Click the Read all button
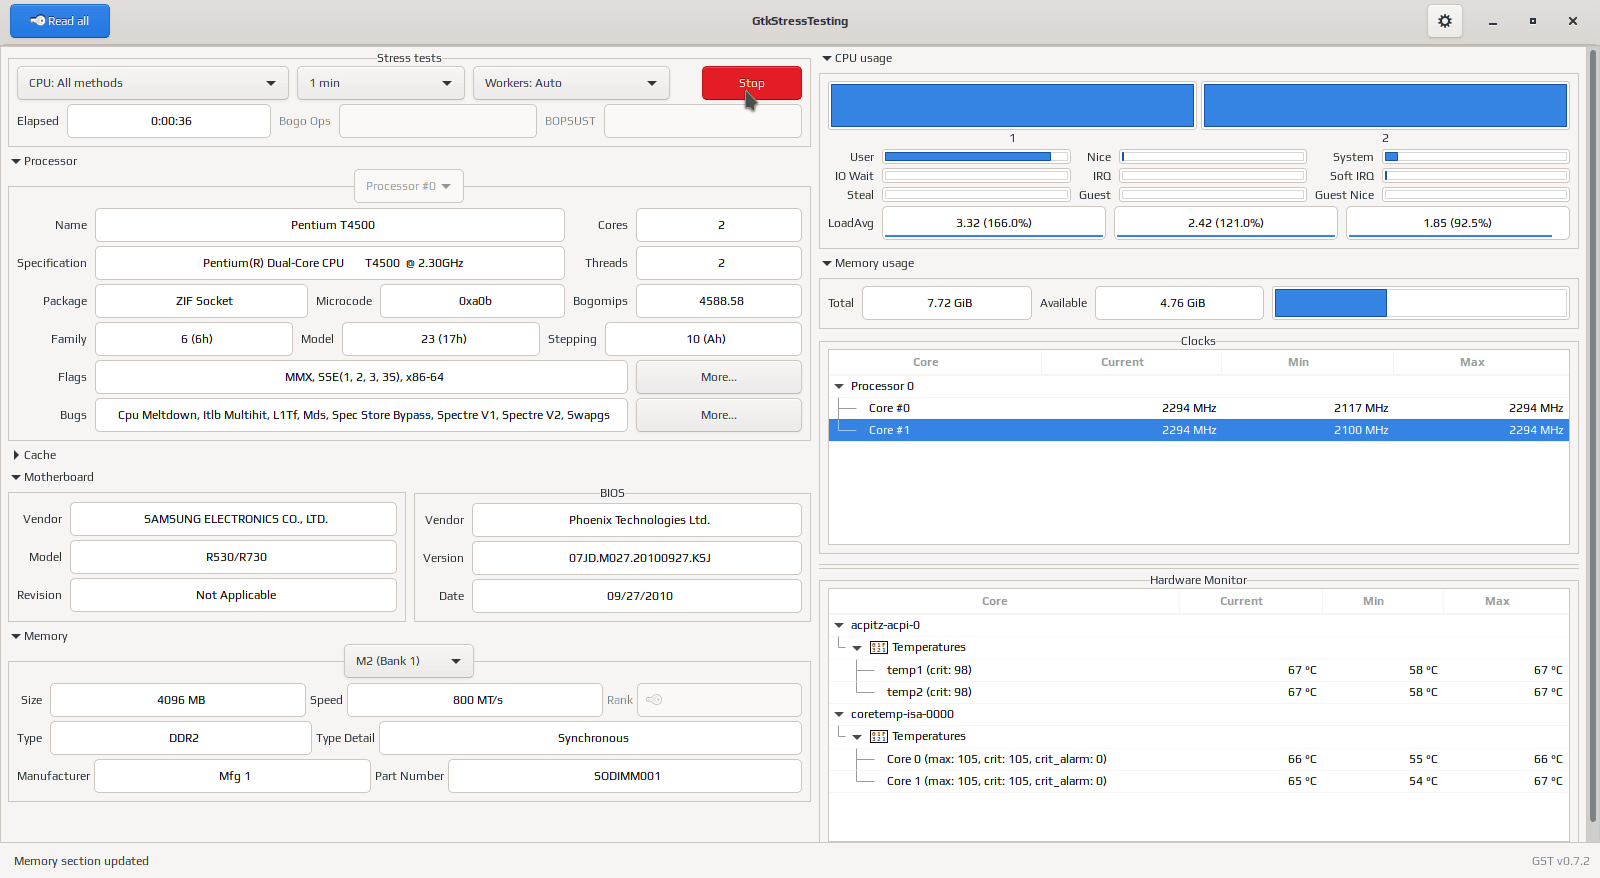Screen dimensions: 1600x878 [x=60, y=21]
